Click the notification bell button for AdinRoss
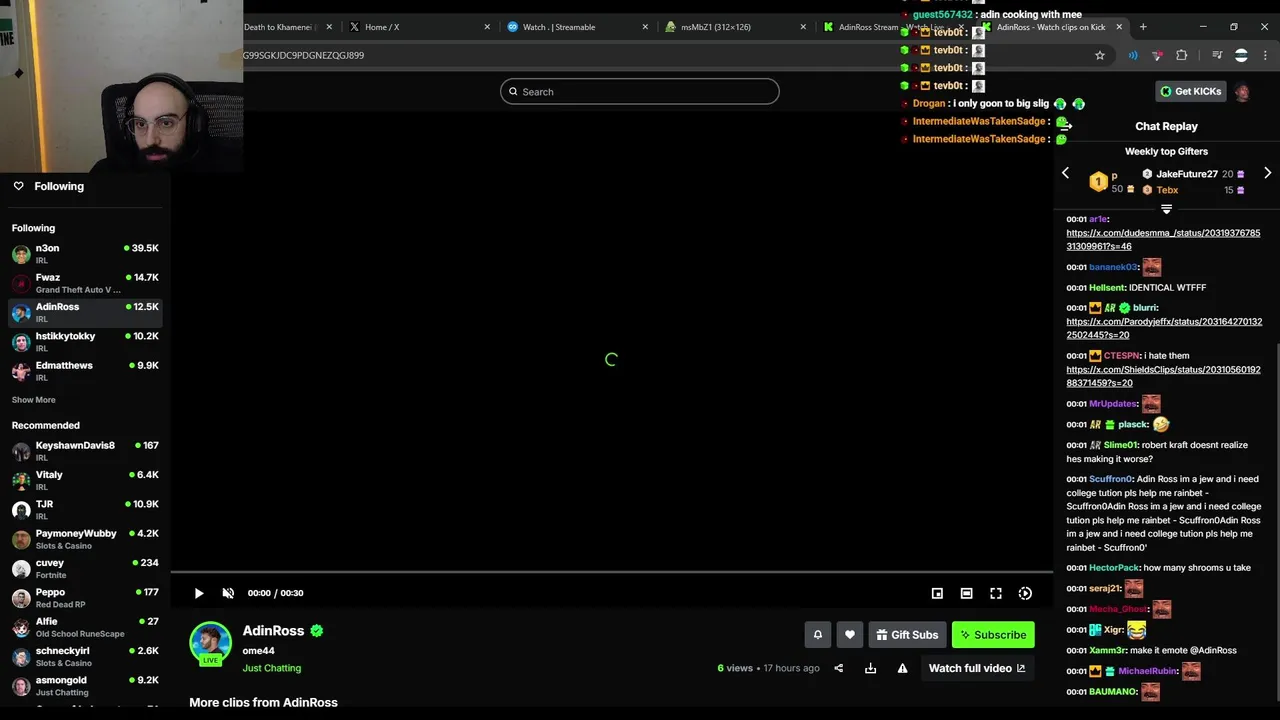Viewport: 1280px width, 720px height. (x=818, y=634)
